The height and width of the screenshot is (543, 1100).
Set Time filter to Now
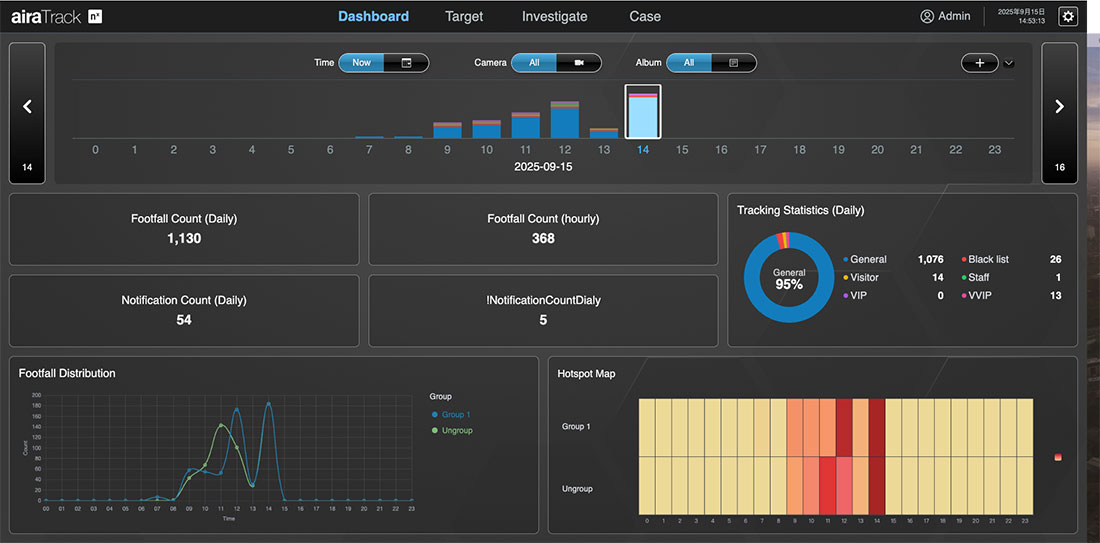(361, 63)
